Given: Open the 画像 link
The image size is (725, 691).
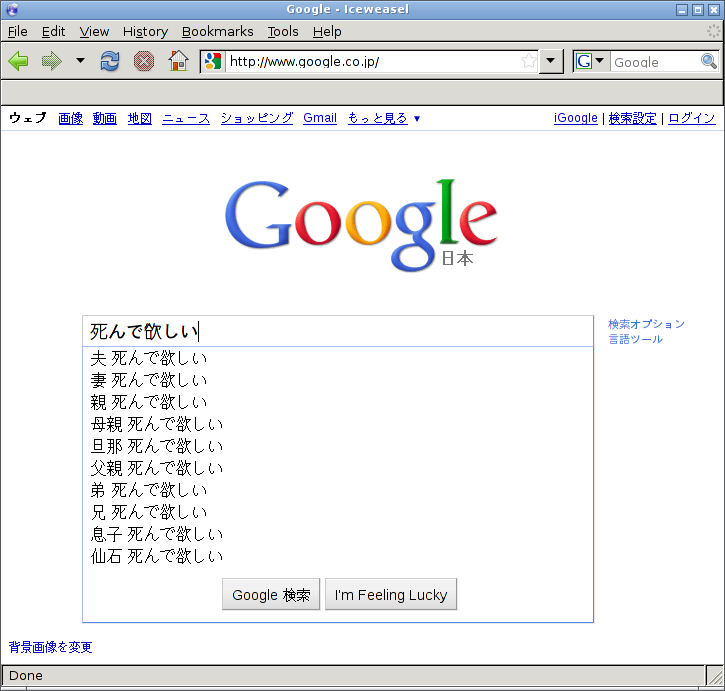Looking at the screenshot, I should click(x=71, y=118).
